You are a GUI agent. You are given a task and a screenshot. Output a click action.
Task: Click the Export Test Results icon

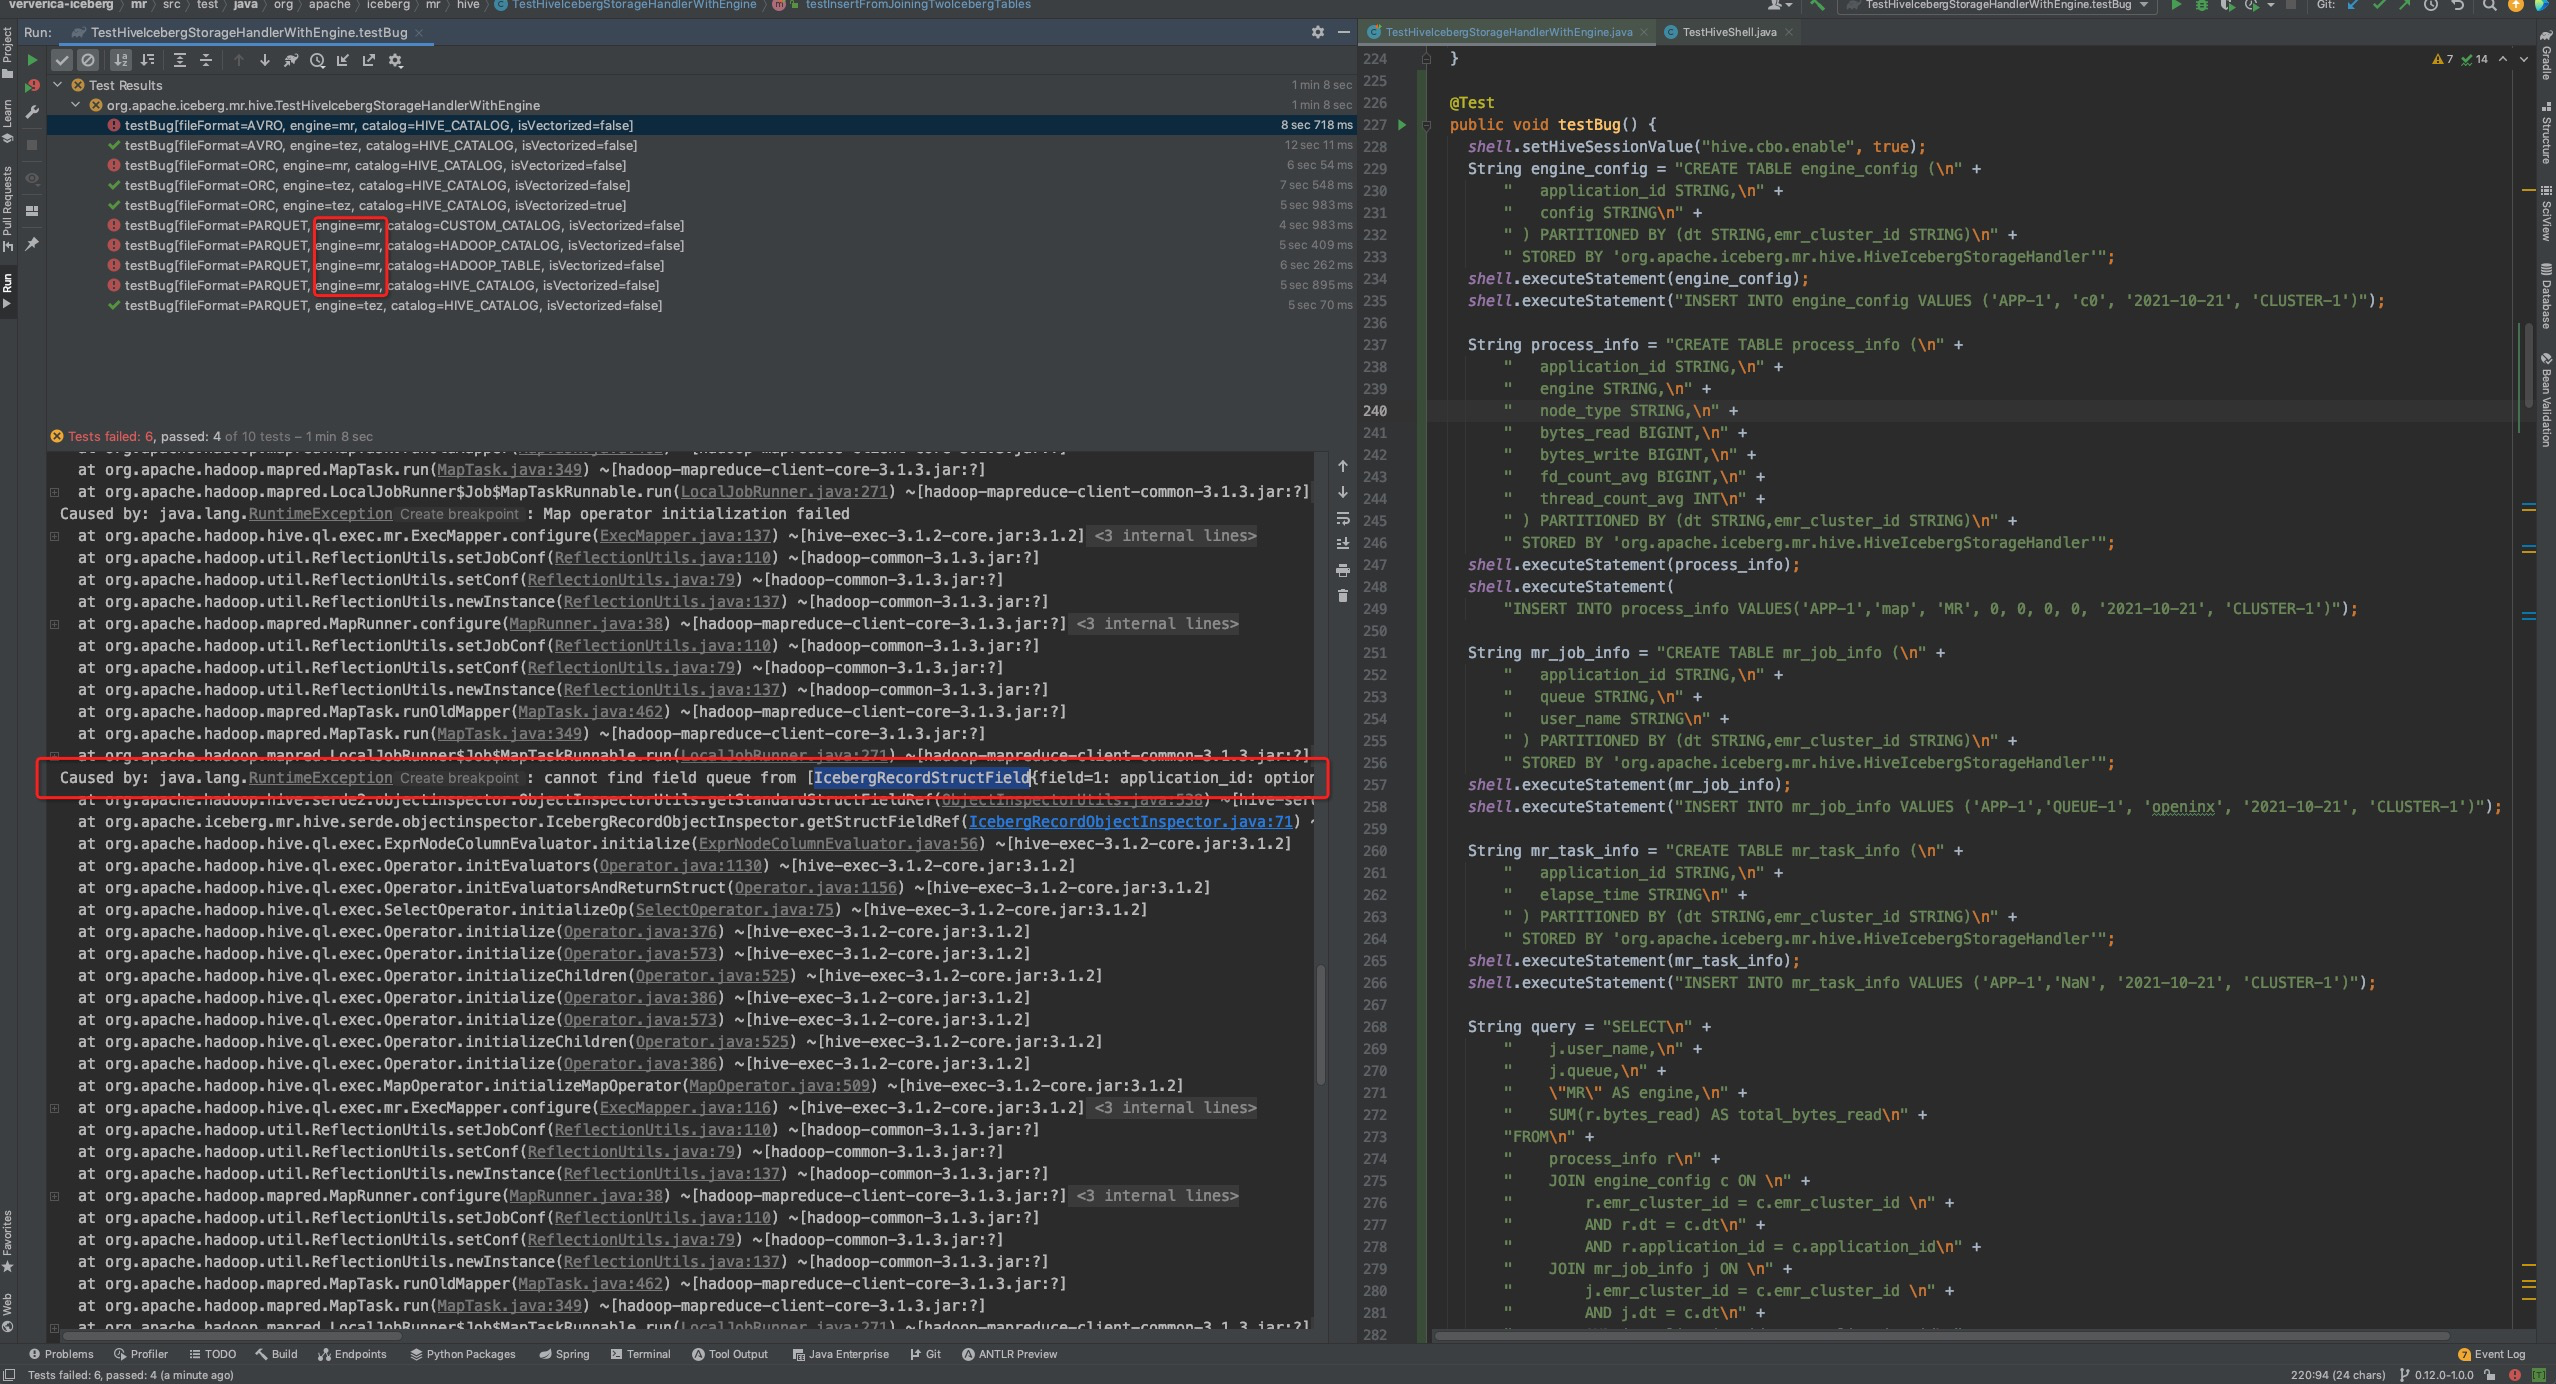click(369, 60)
